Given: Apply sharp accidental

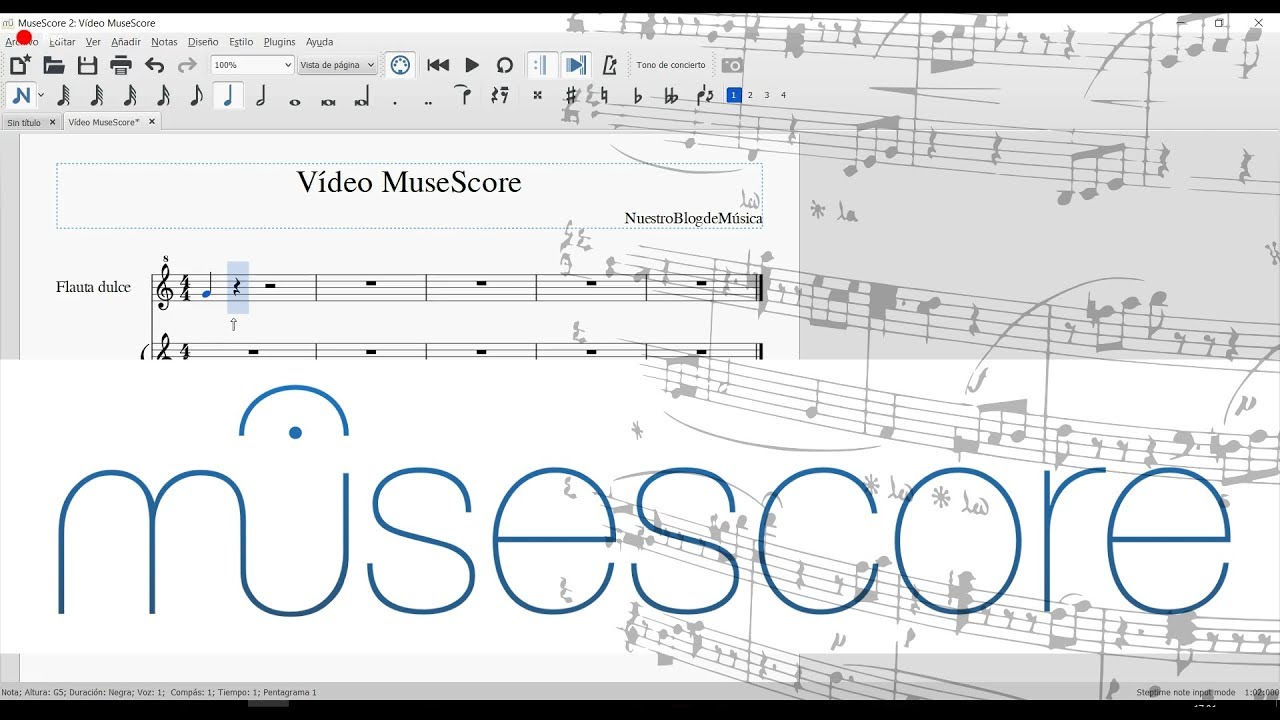Looking at the screenshot, I should click(571, 95).
